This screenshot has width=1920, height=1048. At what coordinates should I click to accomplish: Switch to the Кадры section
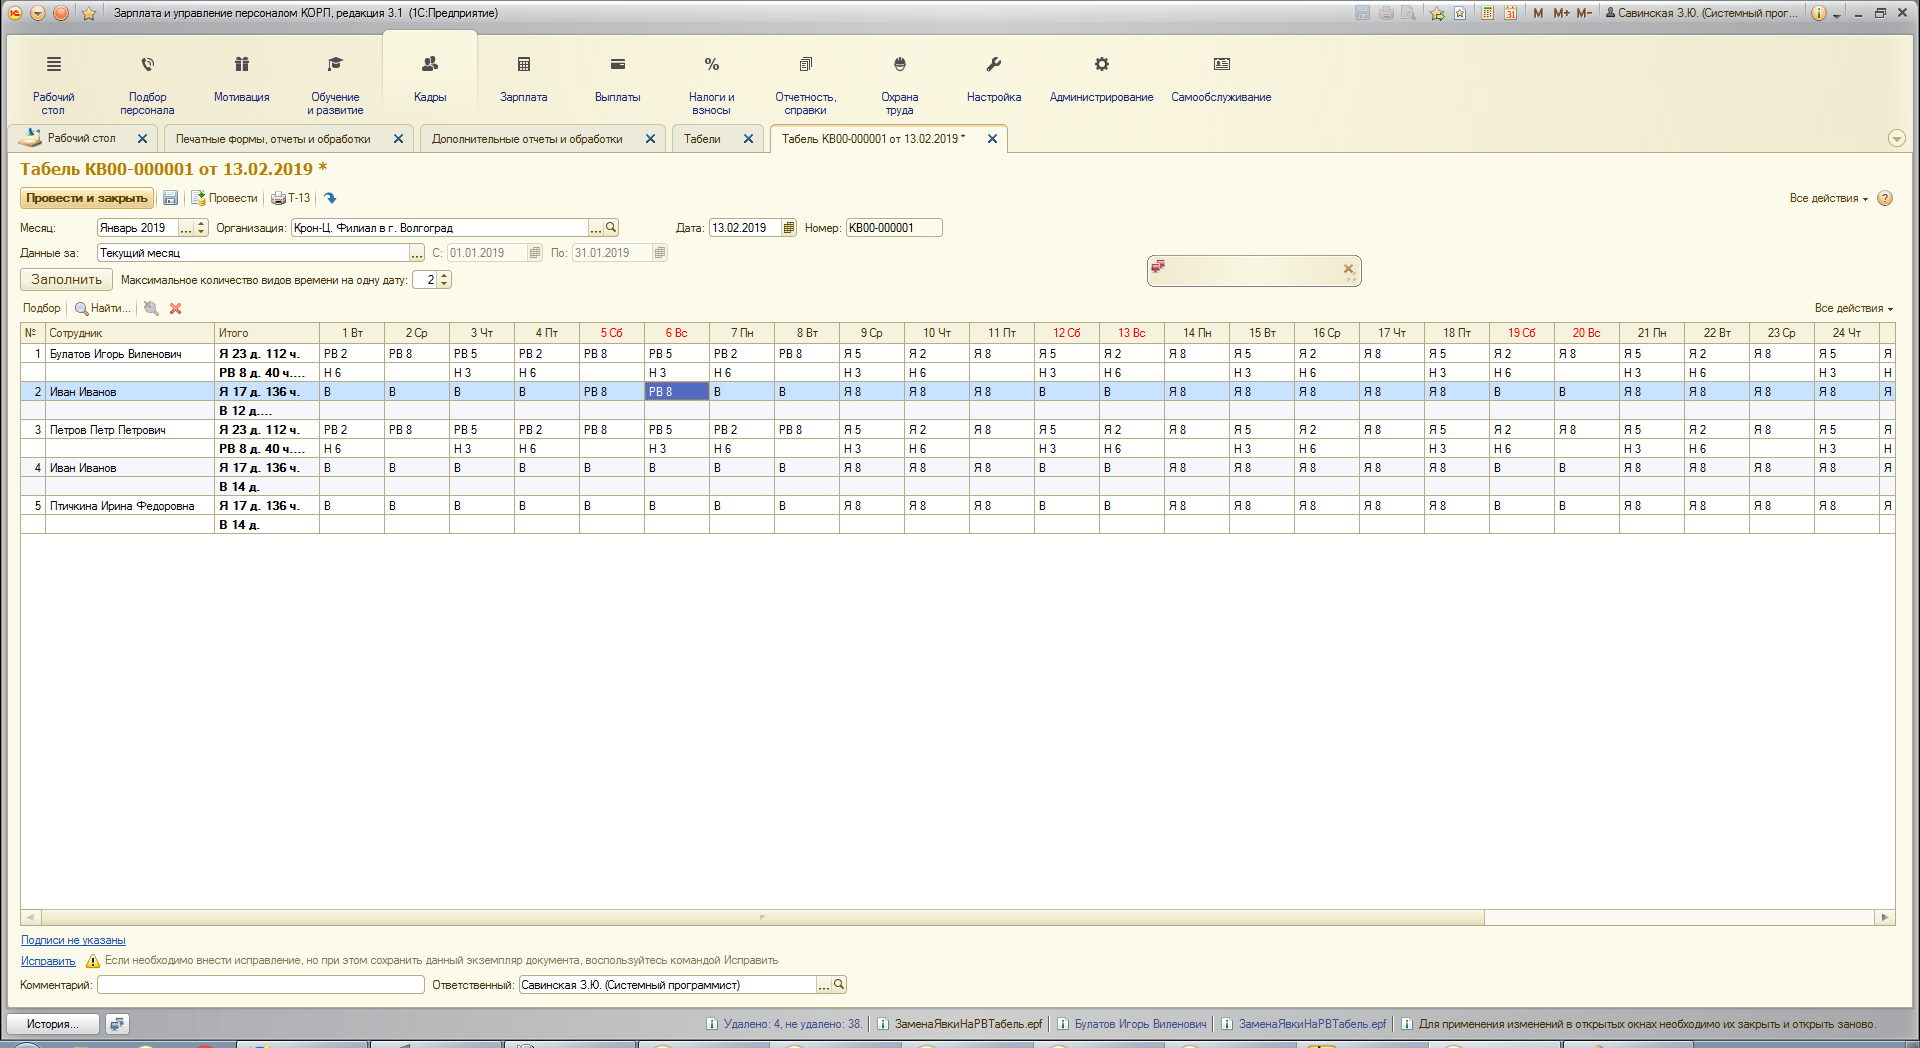[430, 80]
